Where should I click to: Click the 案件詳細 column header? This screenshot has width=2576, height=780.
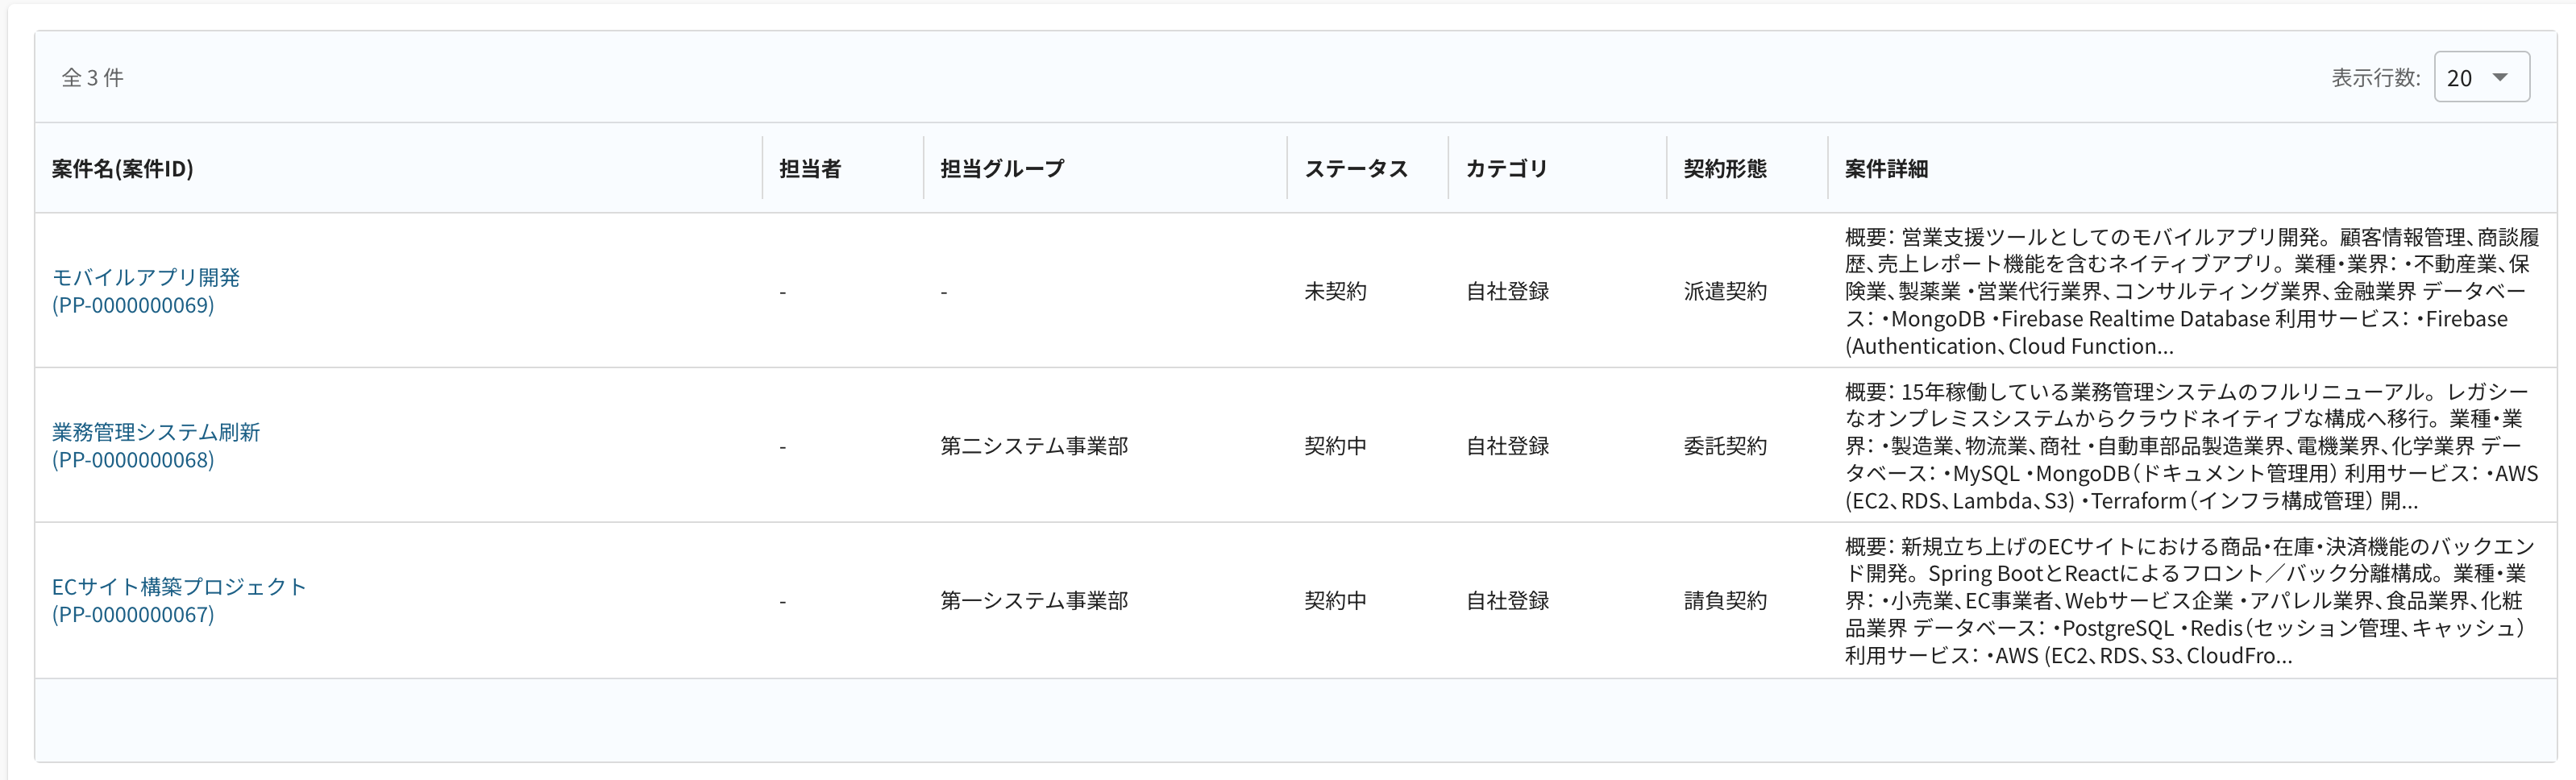click(1886, 168)
